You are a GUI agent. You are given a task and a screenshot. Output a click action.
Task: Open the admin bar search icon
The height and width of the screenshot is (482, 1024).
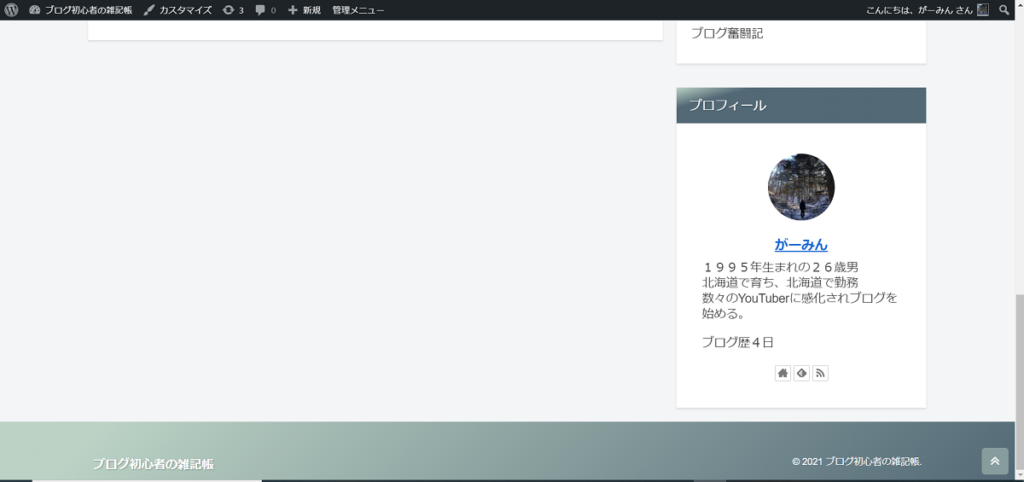[x=1004, y=10]
